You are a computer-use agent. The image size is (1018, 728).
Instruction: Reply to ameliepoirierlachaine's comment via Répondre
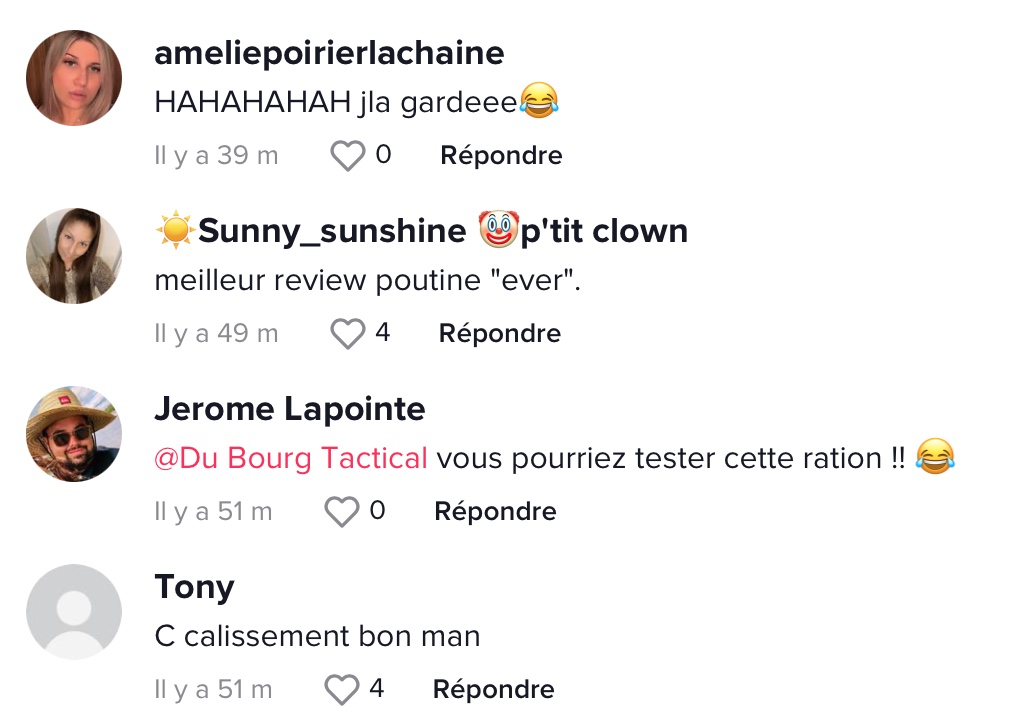(501, 156)
